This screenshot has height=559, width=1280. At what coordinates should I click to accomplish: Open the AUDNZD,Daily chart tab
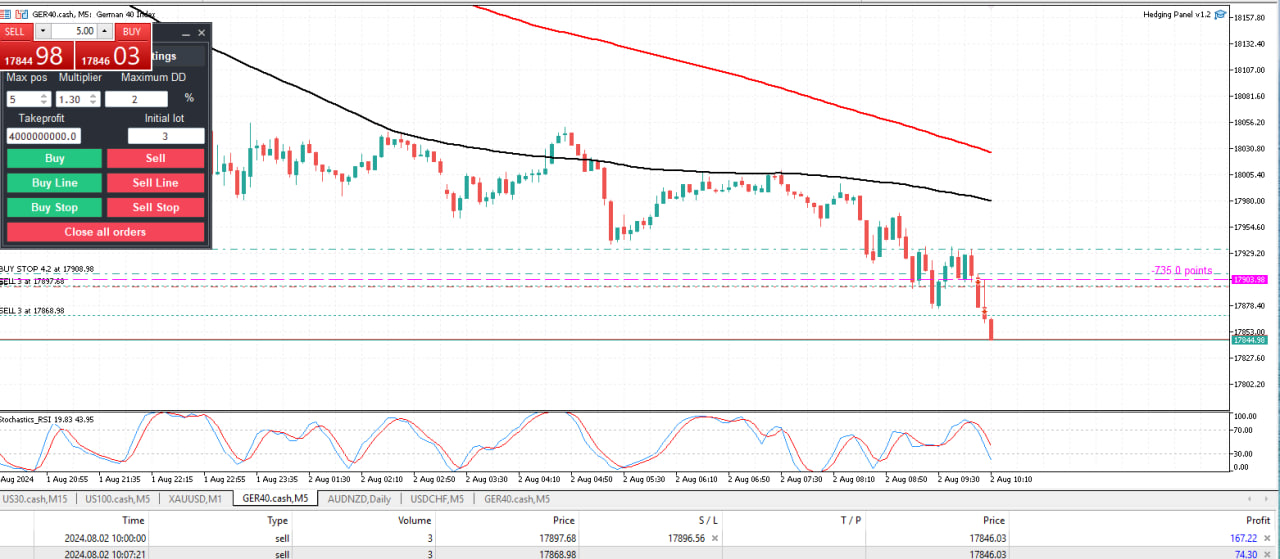click(359, 498)
